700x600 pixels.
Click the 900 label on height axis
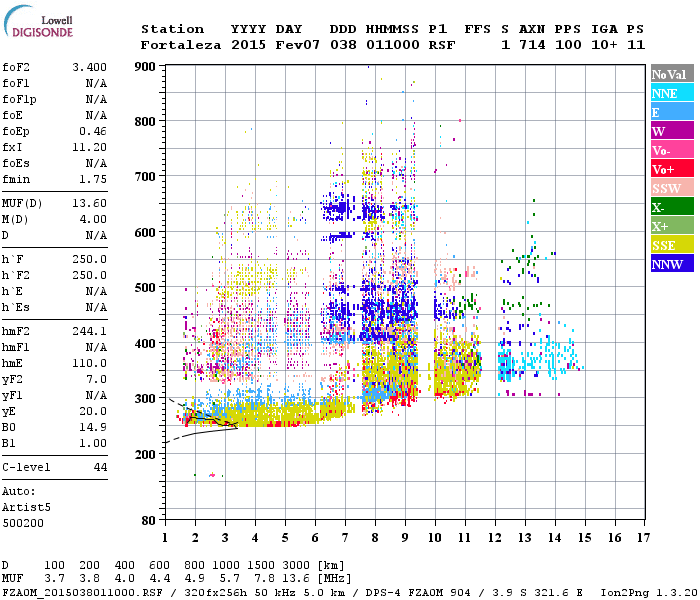click(x=146, y=67)
